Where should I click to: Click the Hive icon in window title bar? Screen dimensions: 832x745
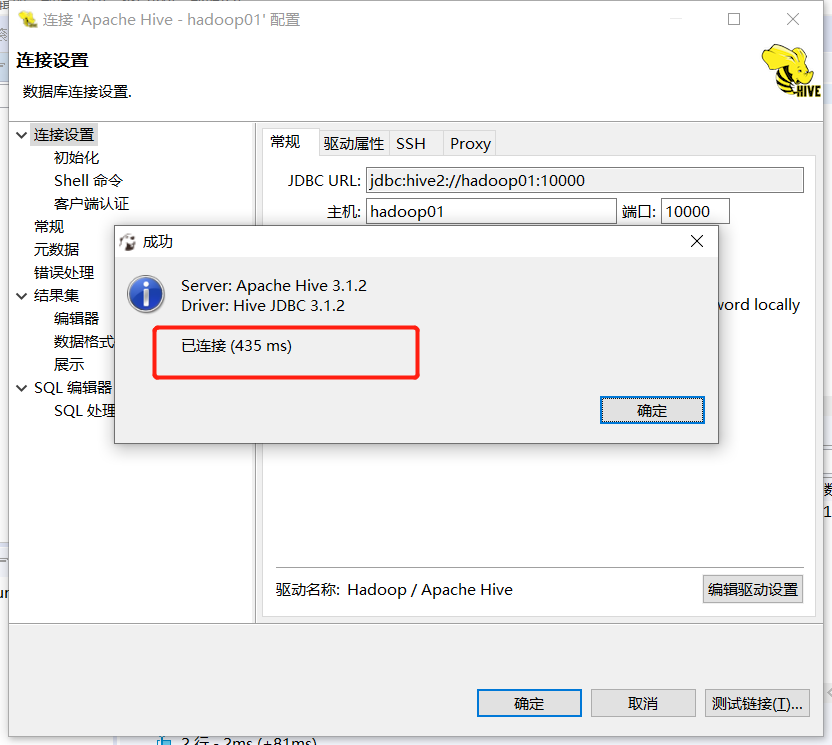tap(28, 20)
